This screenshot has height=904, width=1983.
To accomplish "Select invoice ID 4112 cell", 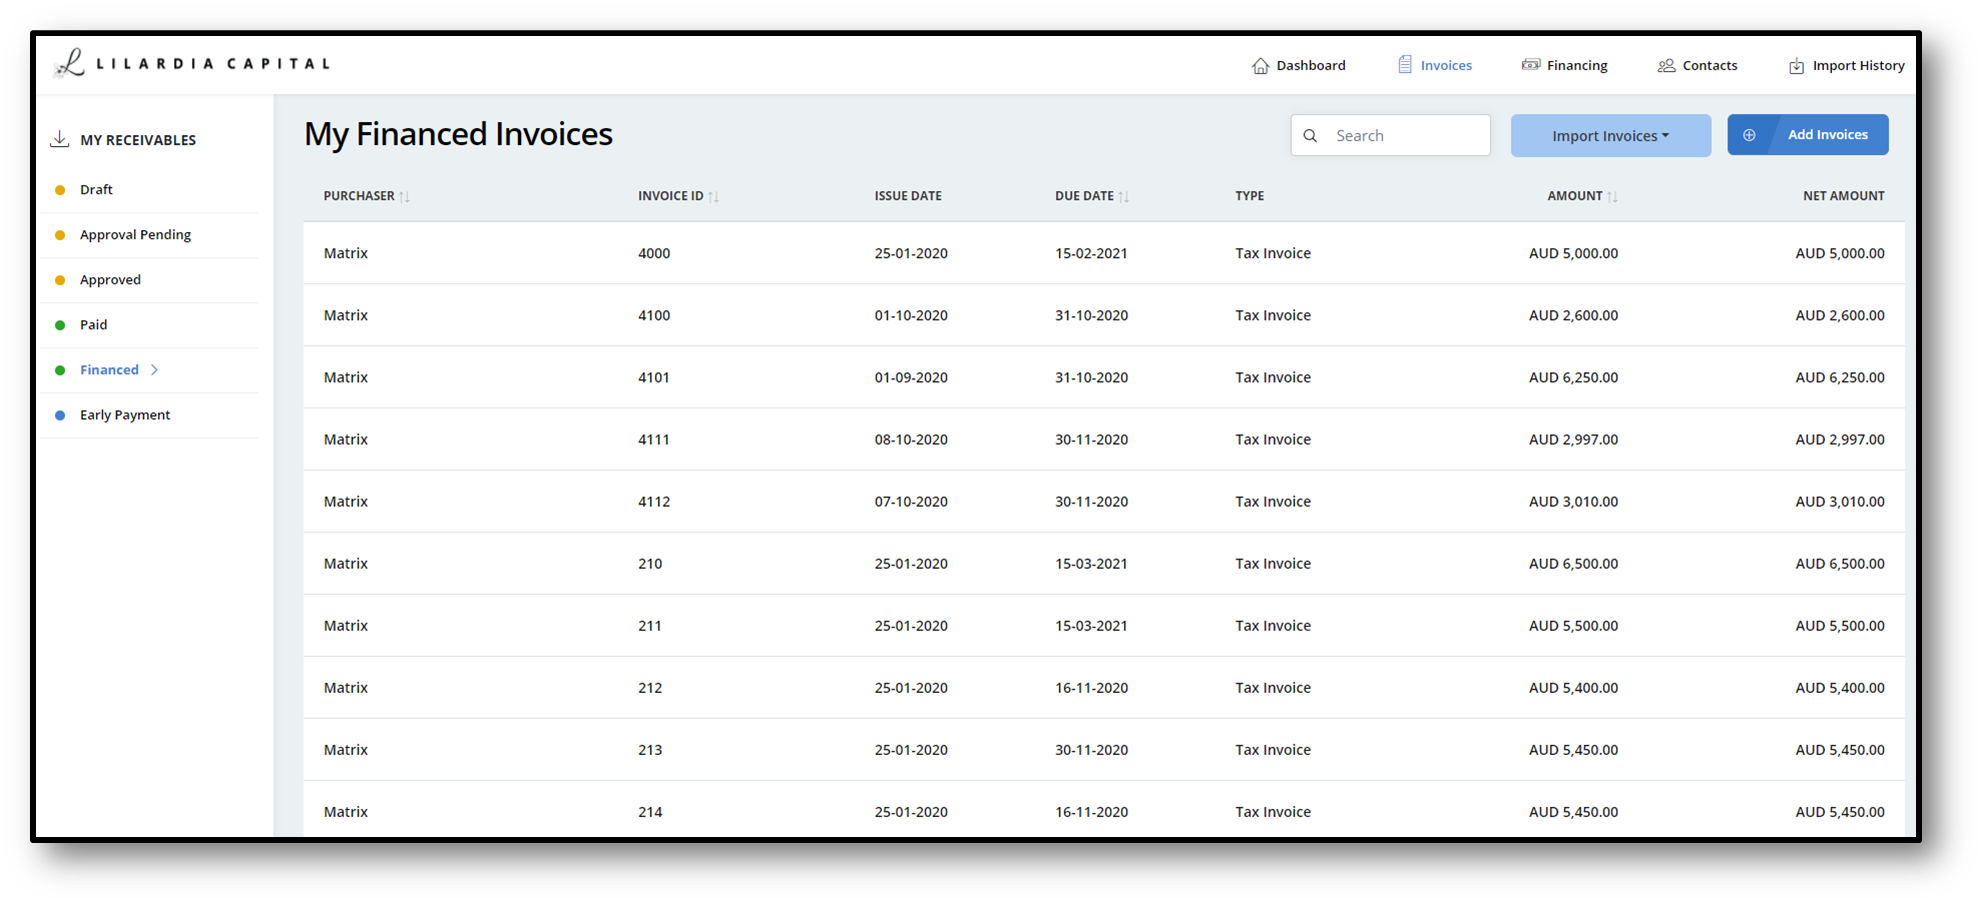I will pyautogui.click(x=654, y=501).
